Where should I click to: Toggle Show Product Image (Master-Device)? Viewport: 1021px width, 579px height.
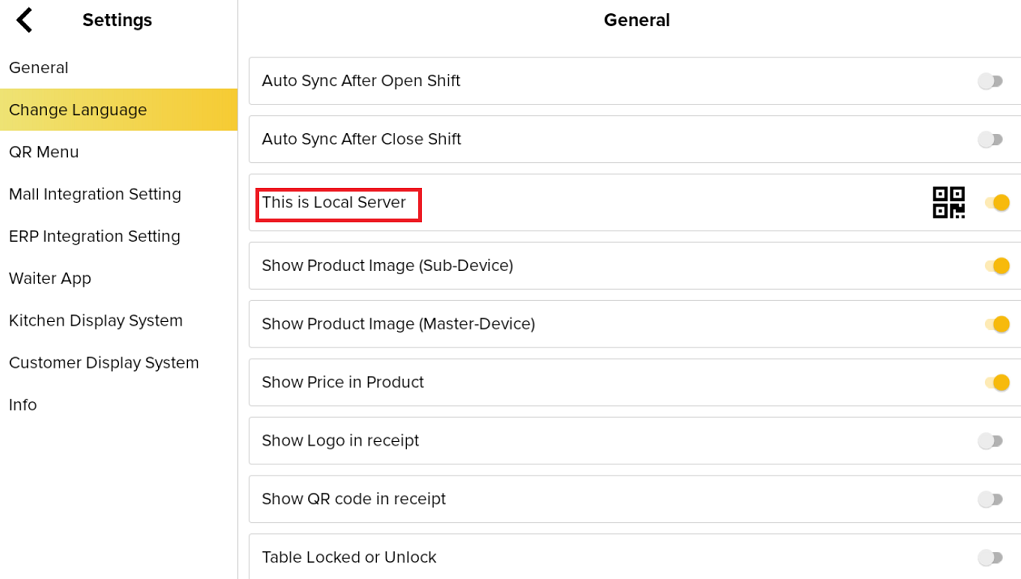click(x=997, y=324)
